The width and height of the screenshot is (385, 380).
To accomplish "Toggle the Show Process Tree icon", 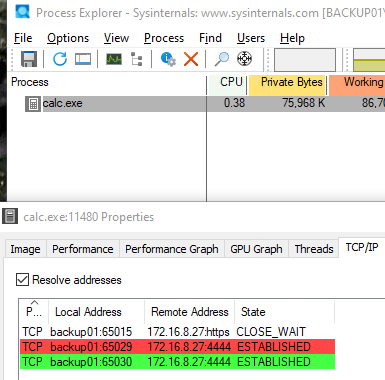I will point(136,59).
